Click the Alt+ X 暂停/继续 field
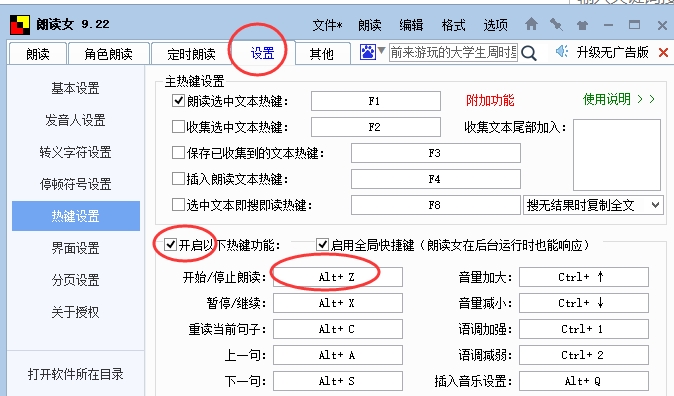The height and width of the screenshot is (396, 674). click(x=338, y=303)
